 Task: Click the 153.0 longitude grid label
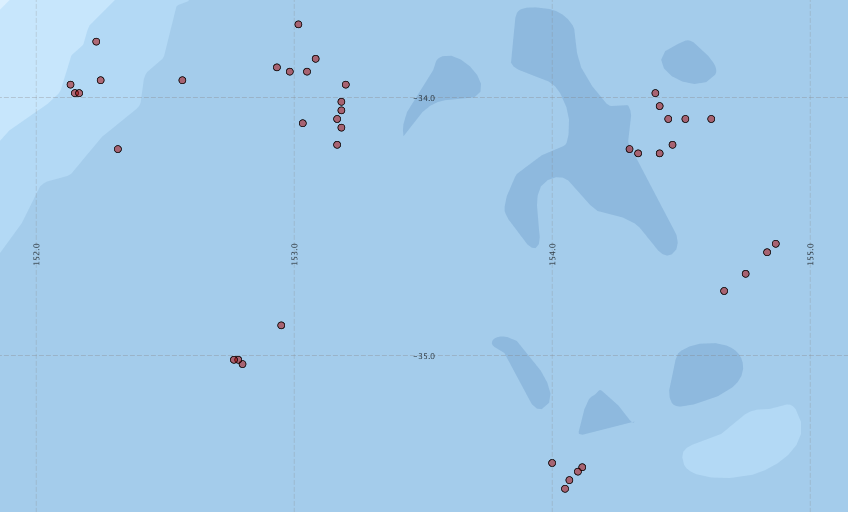pos(294,254)
